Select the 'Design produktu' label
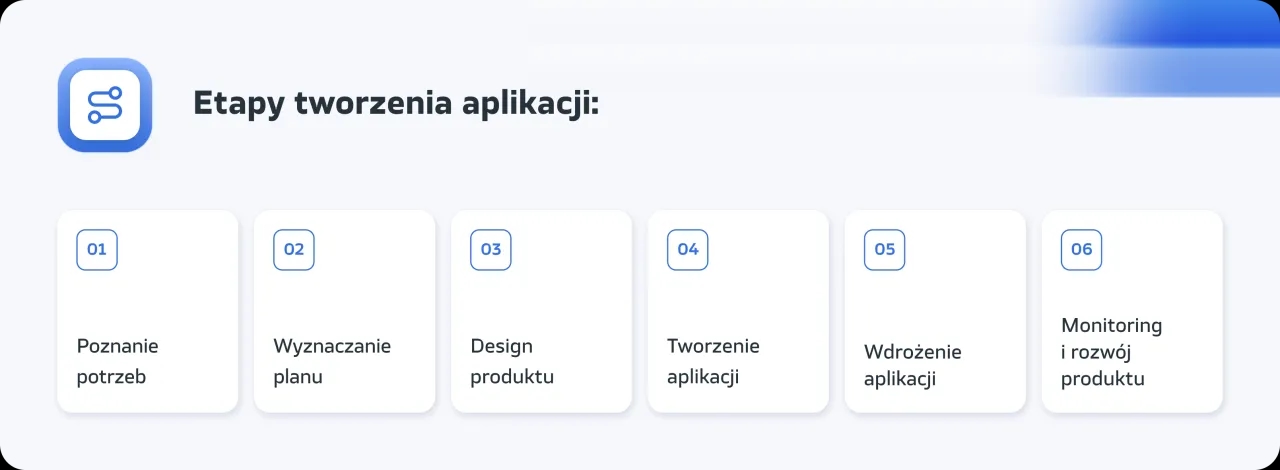This screenshot has height=470, width=1280. pos(512,361)
